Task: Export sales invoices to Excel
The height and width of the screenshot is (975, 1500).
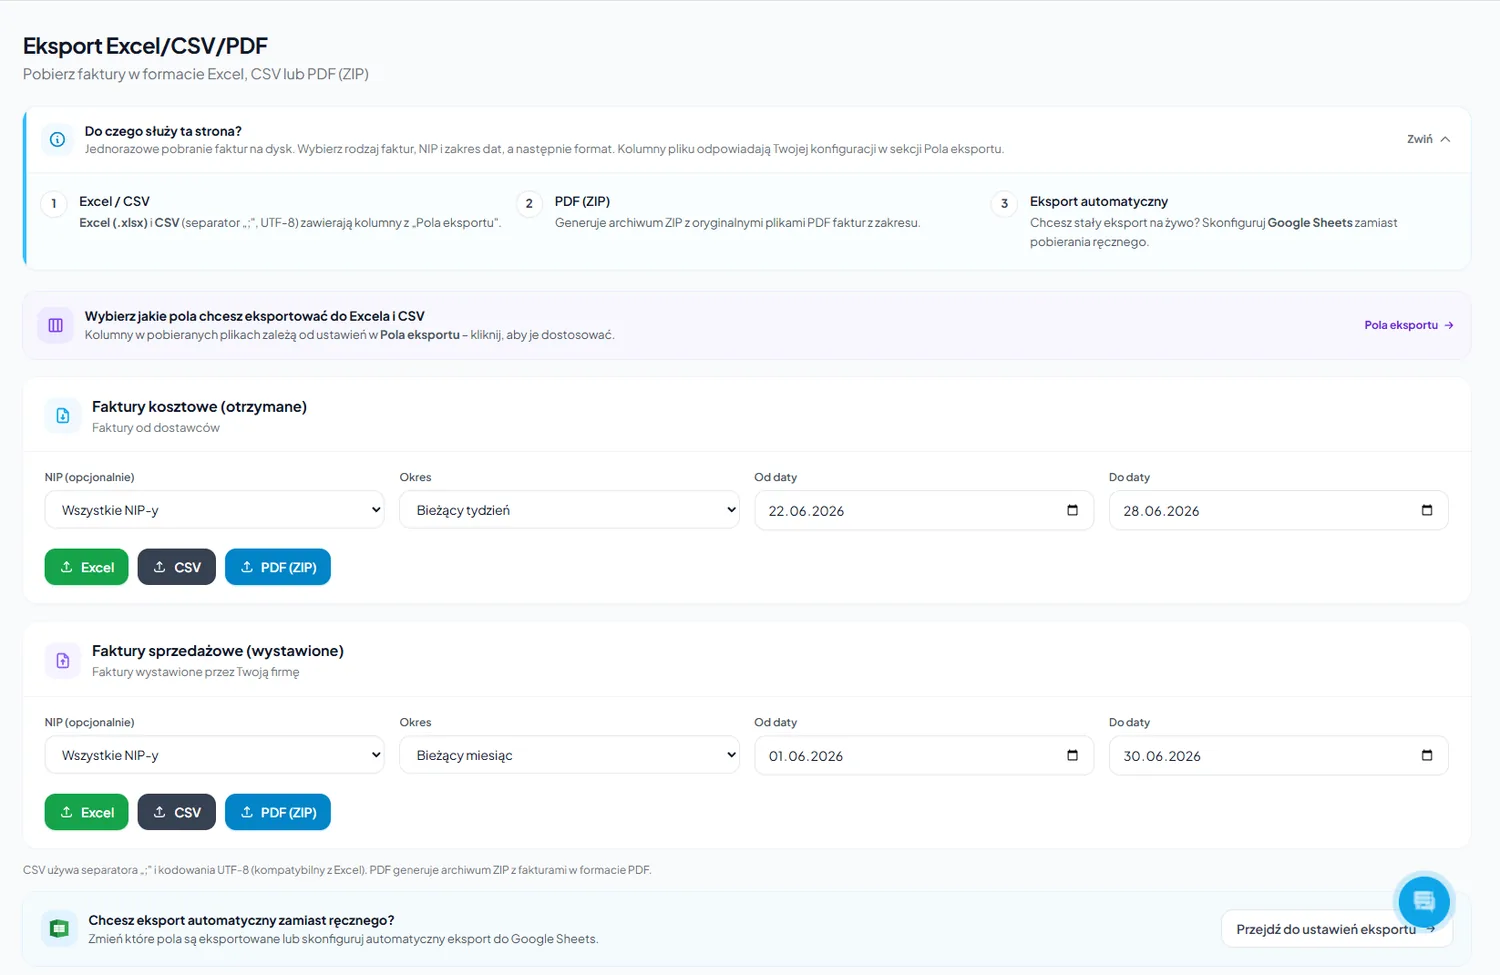Action: click(x=87, y=812)
